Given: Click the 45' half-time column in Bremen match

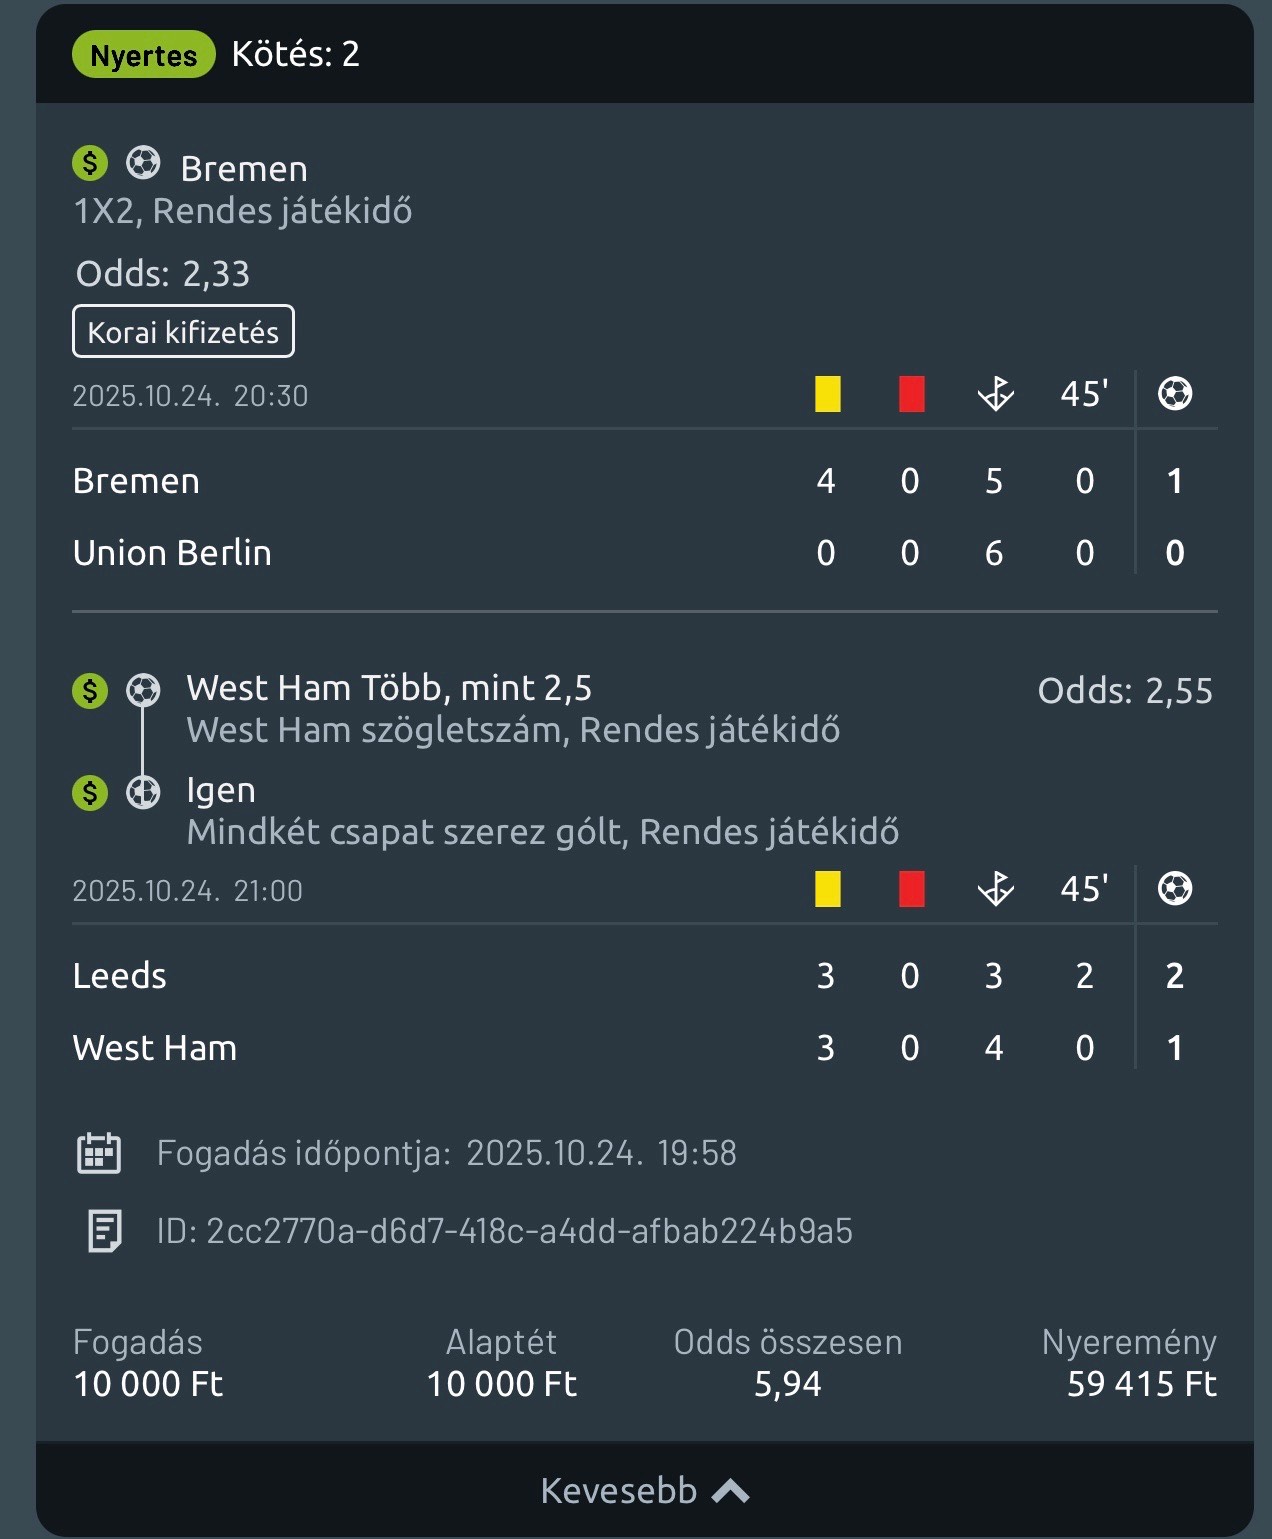Looking at the screenshot, I should coord(1084,394).
